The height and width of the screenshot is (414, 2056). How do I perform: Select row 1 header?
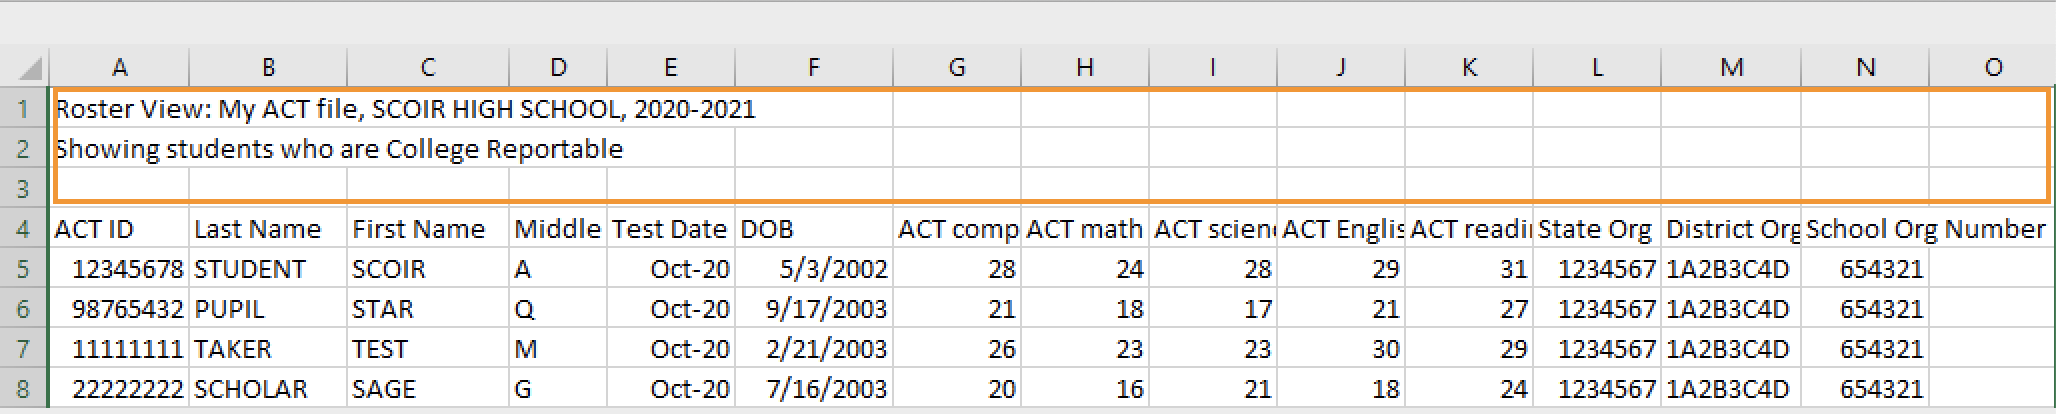(23, 109)
